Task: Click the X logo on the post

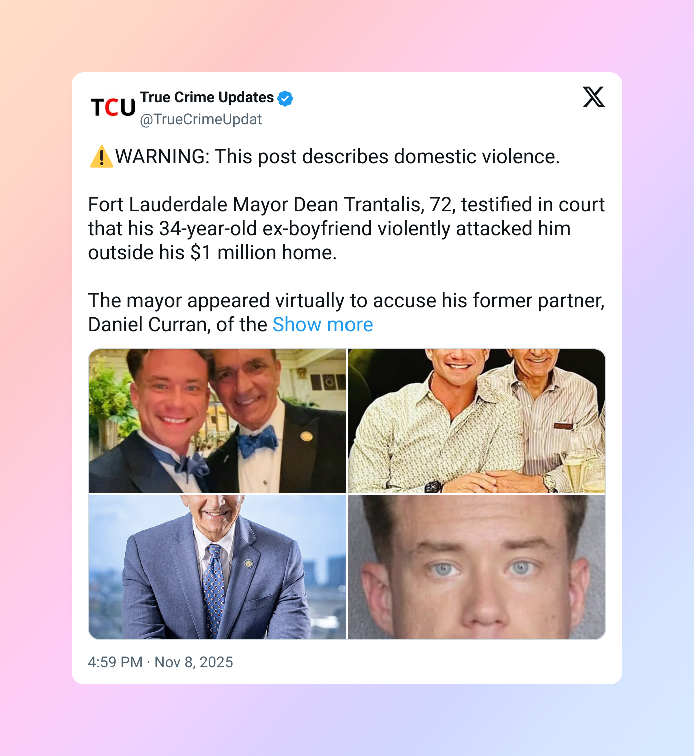Action: pos(593,97)
